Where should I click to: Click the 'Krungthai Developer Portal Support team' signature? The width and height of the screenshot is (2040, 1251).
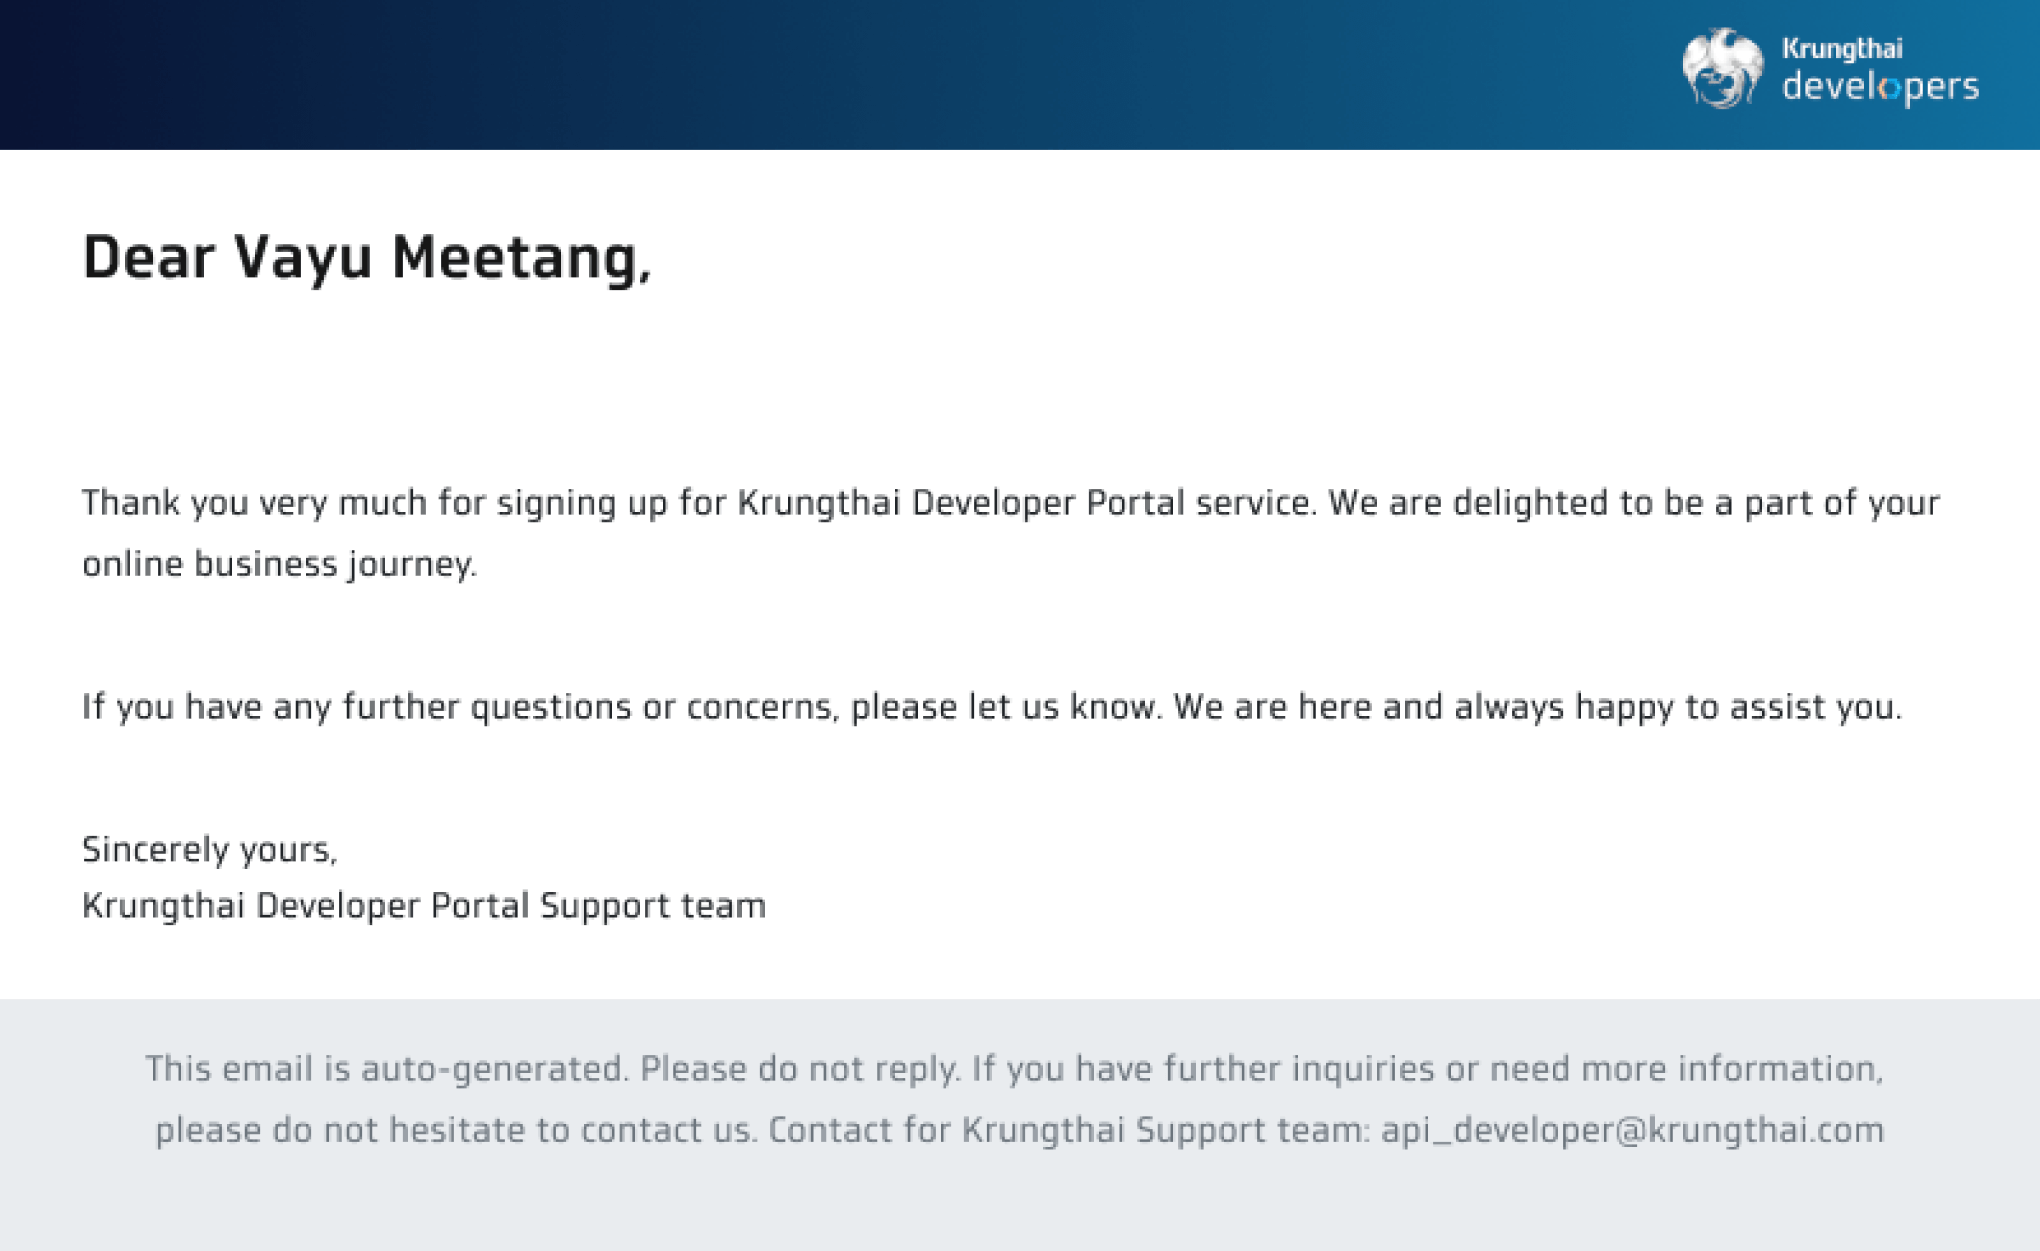(x=424, y=906)
